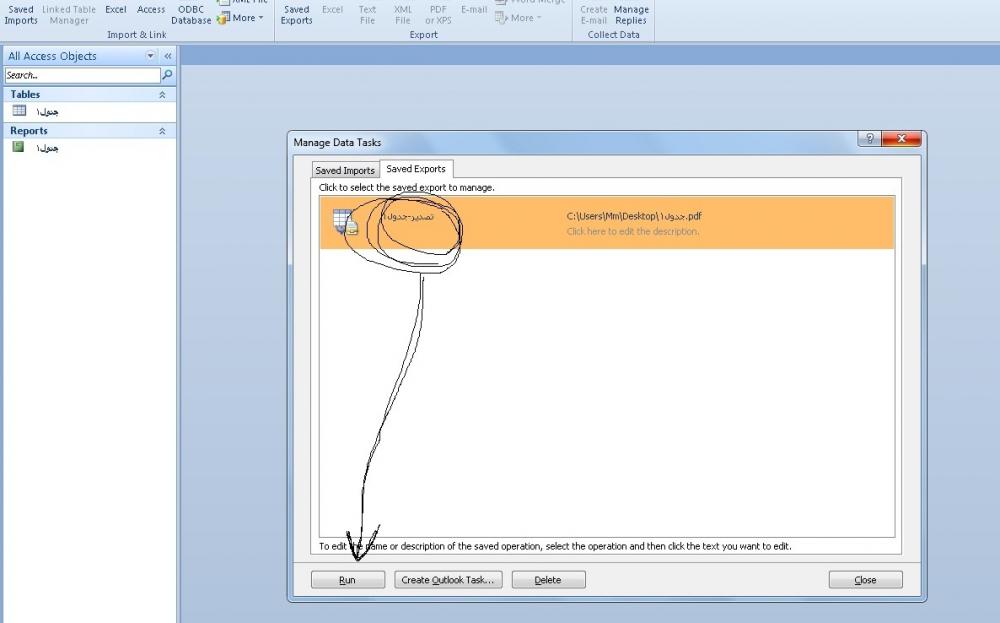Open Saved Exports in ribbon
The image size is (1000, 623).
pos(297,13)
